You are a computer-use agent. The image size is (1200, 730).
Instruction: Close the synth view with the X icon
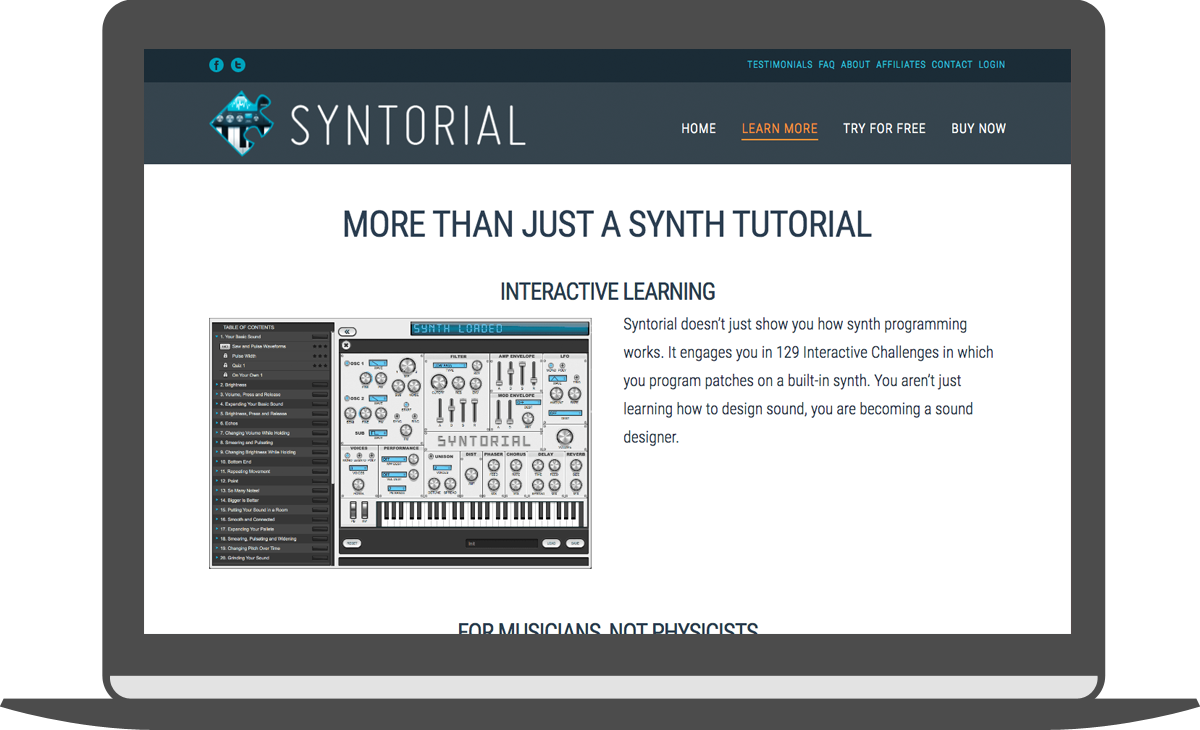[x=345, y=346]
